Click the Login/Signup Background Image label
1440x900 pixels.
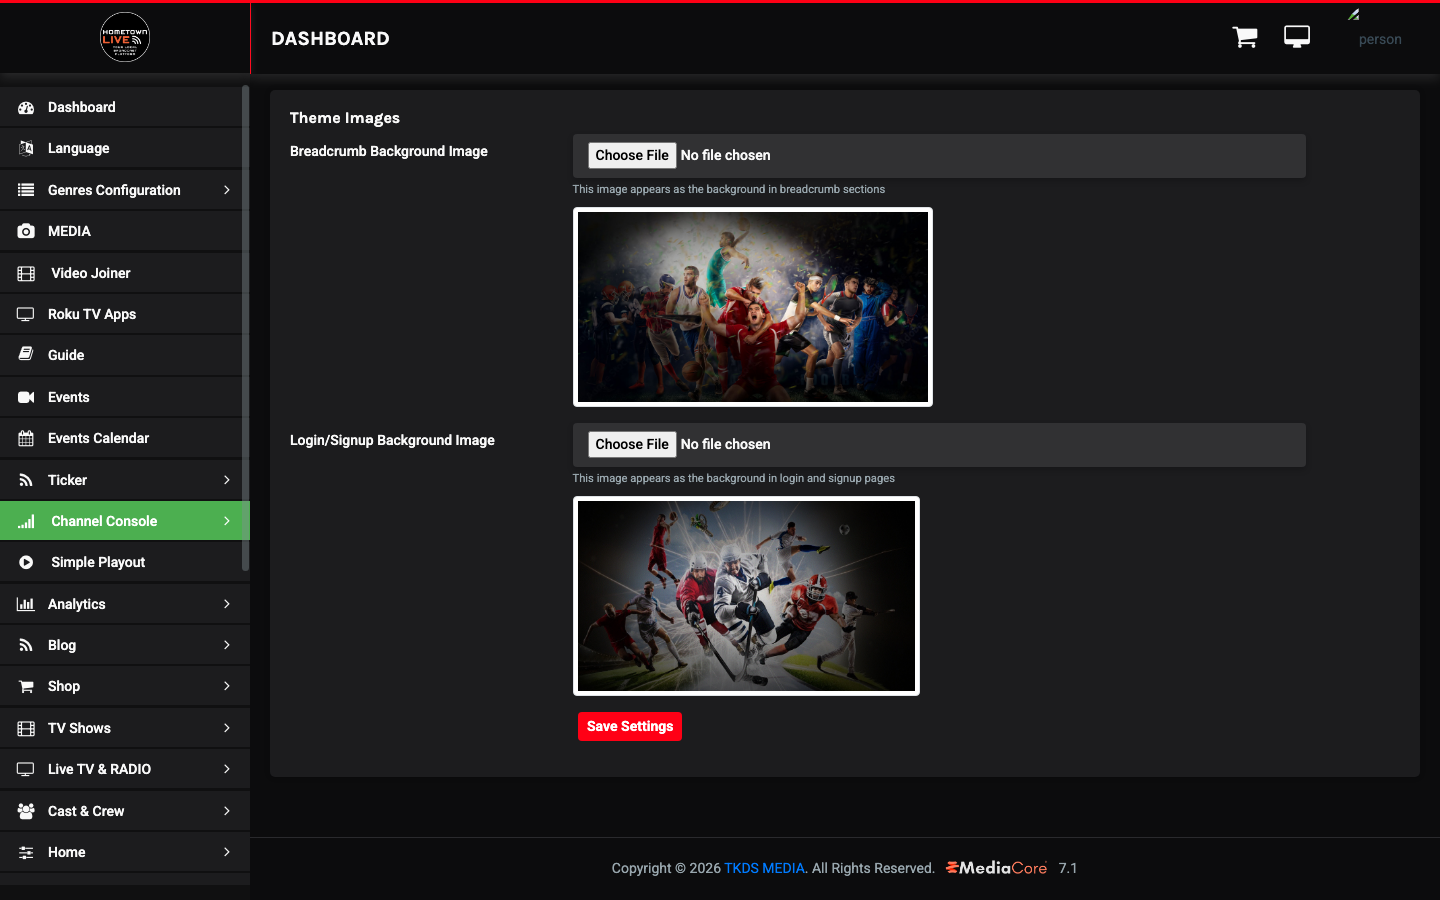pyautogui.click(x=392, y=440)
